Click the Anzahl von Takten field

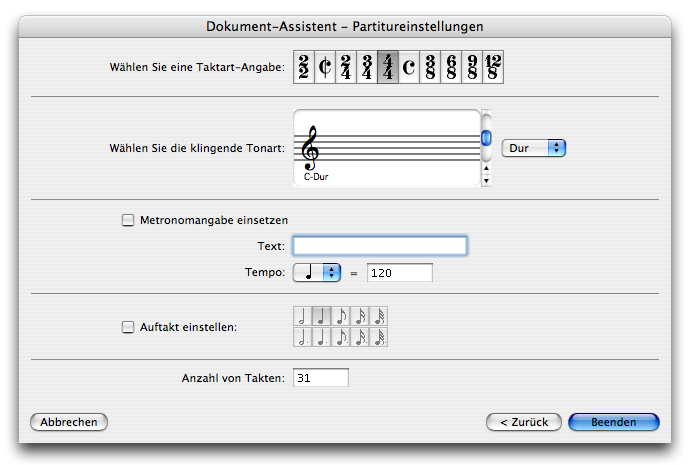[x=320, y=378]
